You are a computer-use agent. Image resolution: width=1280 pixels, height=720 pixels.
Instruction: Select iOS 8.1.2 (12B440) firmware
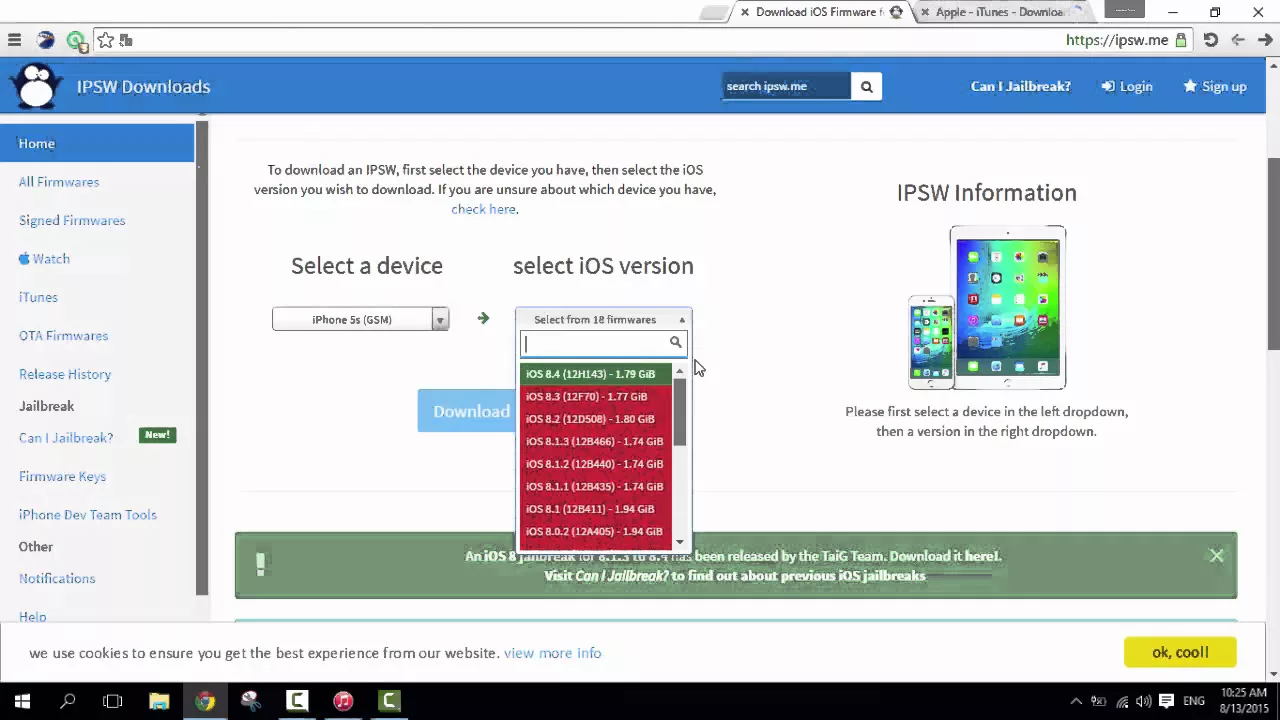pos(595,464)
